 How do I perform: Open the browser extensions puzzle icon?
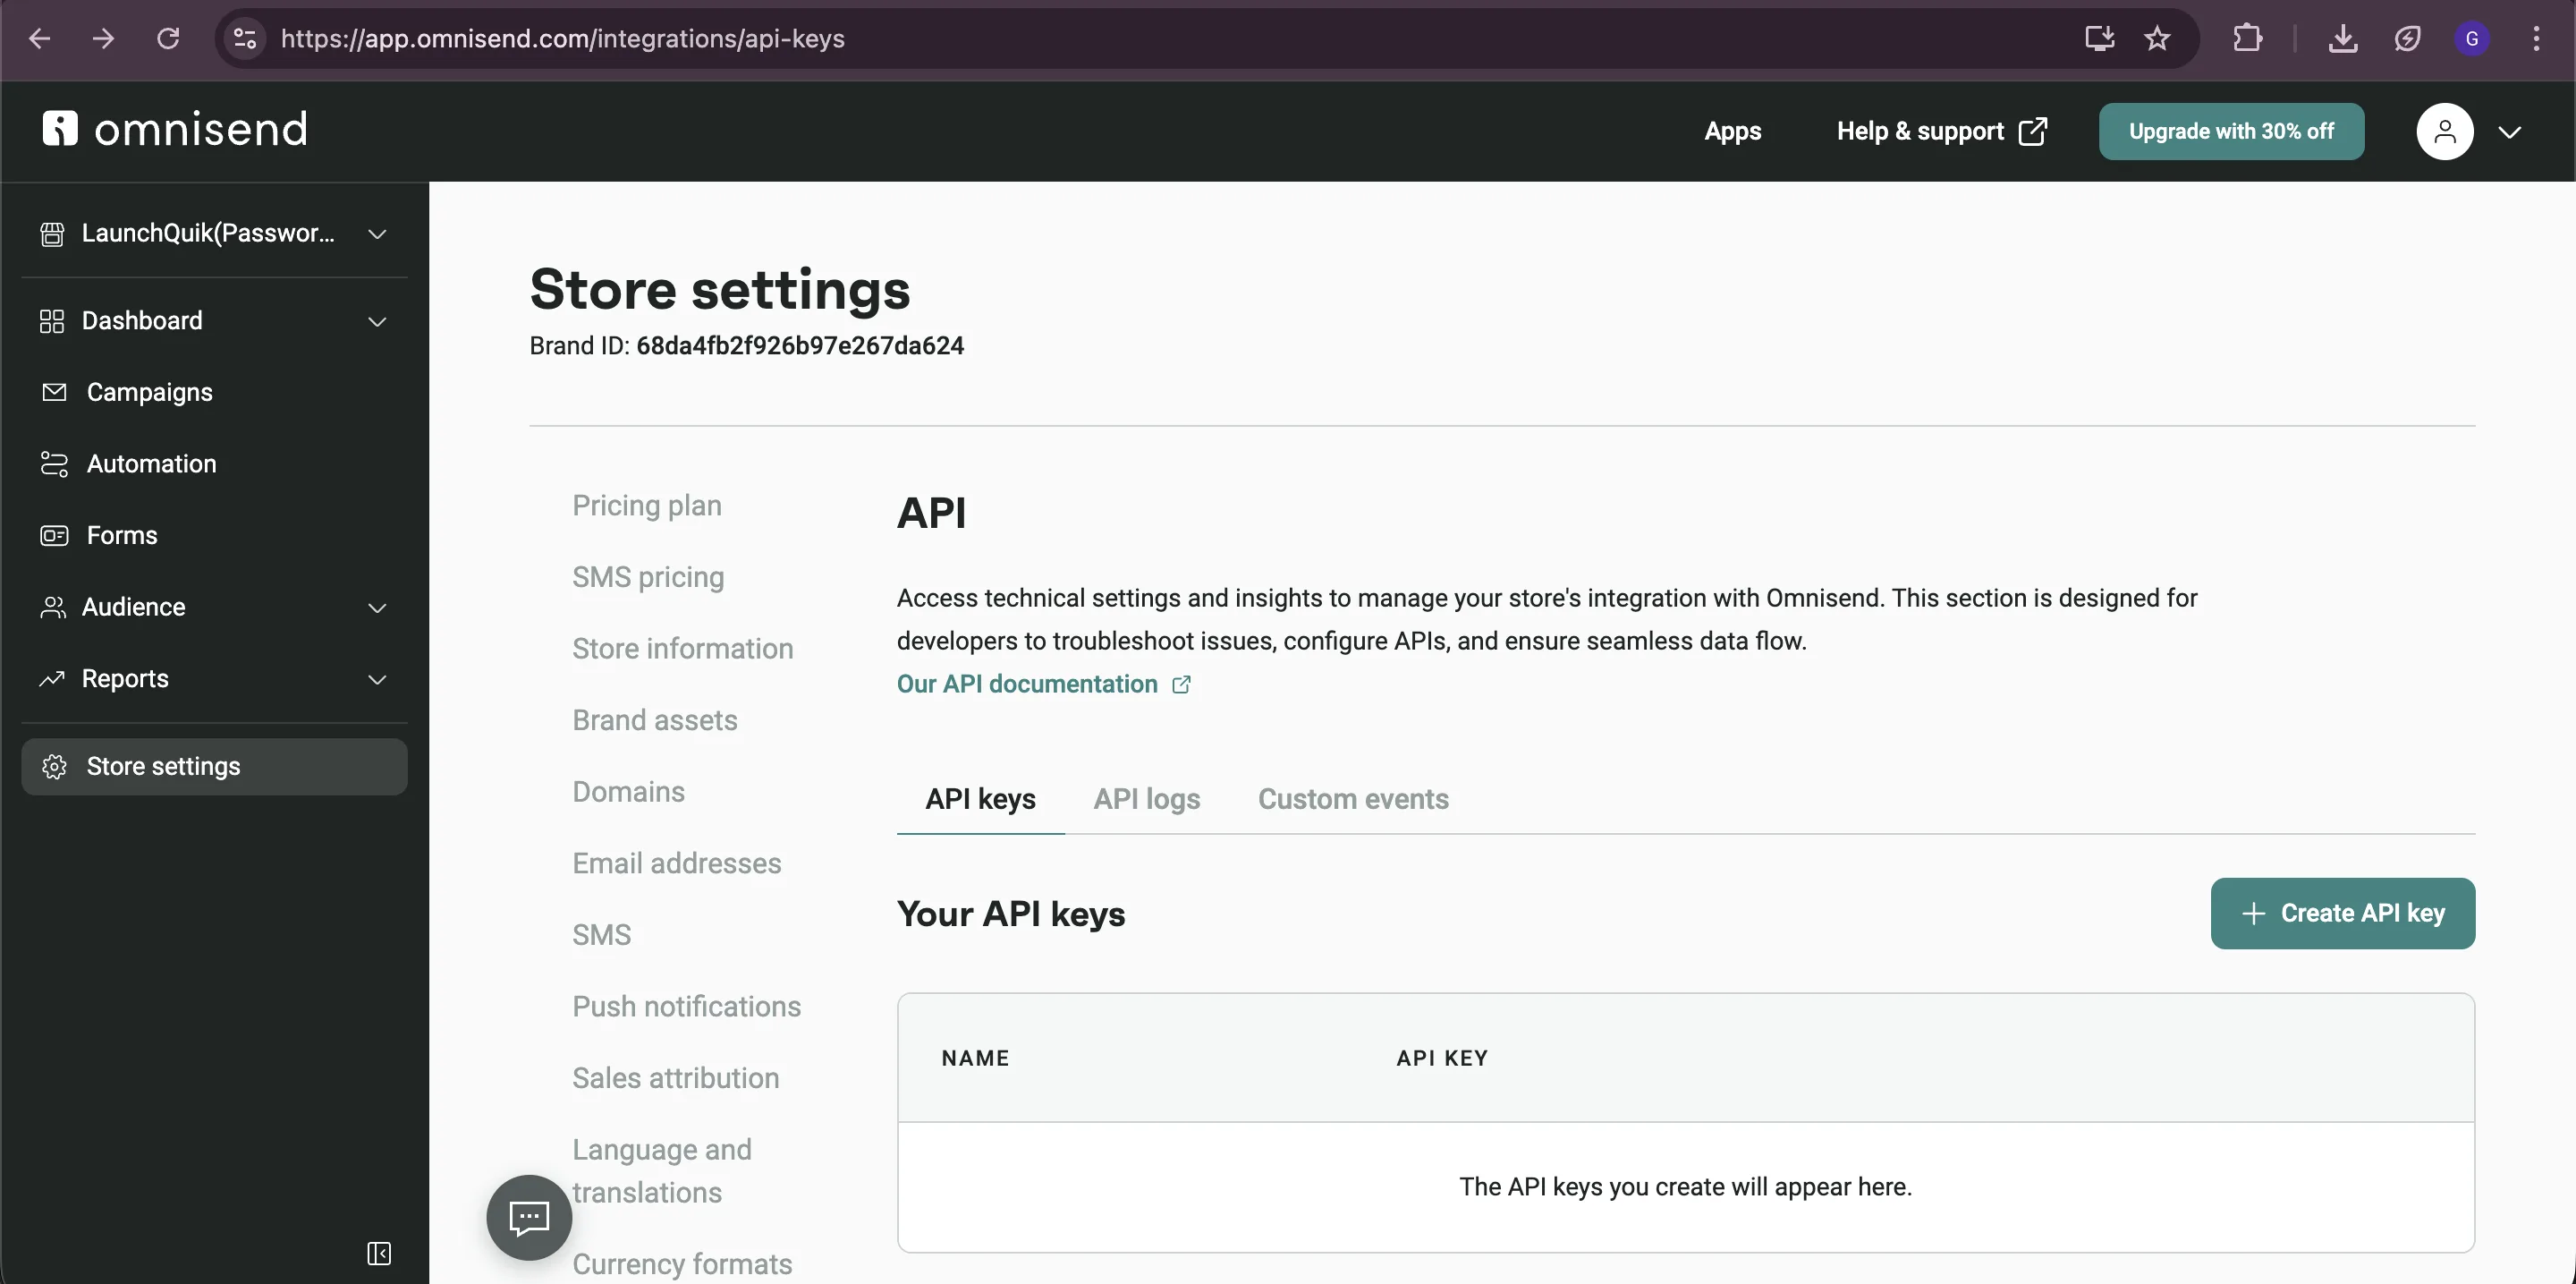(x=2247, y=38)
